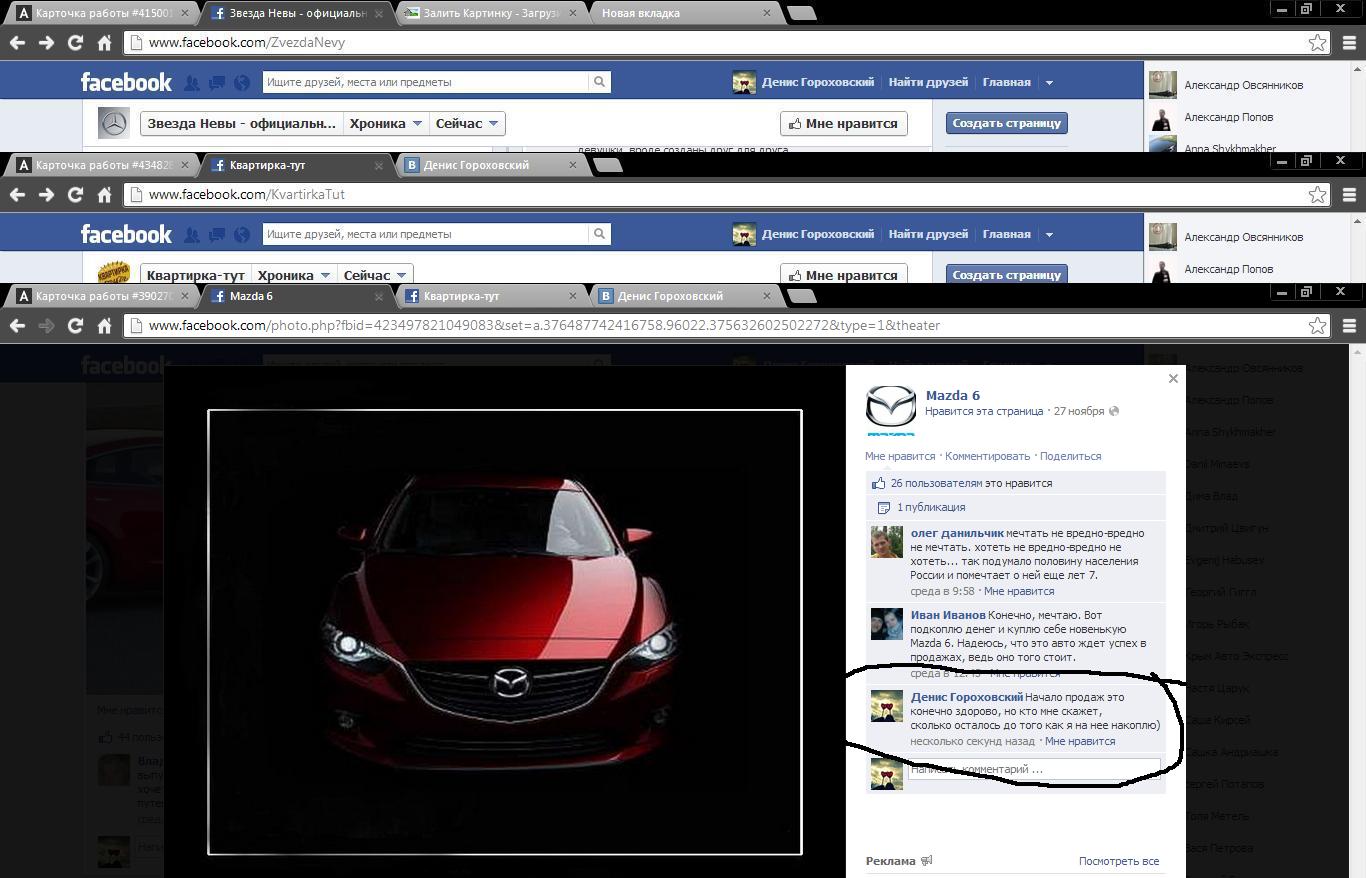Expand Хроника dropdown on Zvezda Nevy page

(385, 123)
